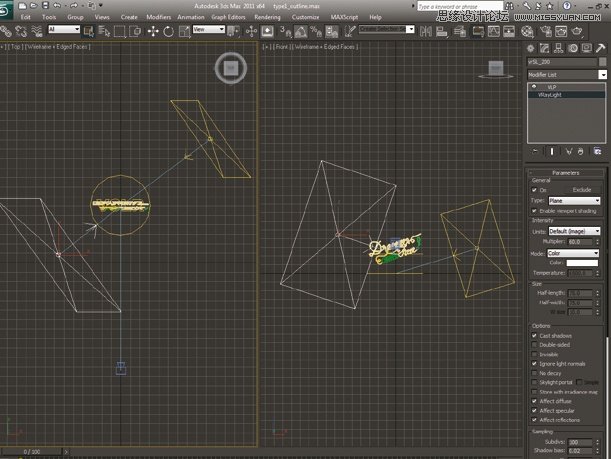Expand the Modifier List dropdown

tap(603, 74)
